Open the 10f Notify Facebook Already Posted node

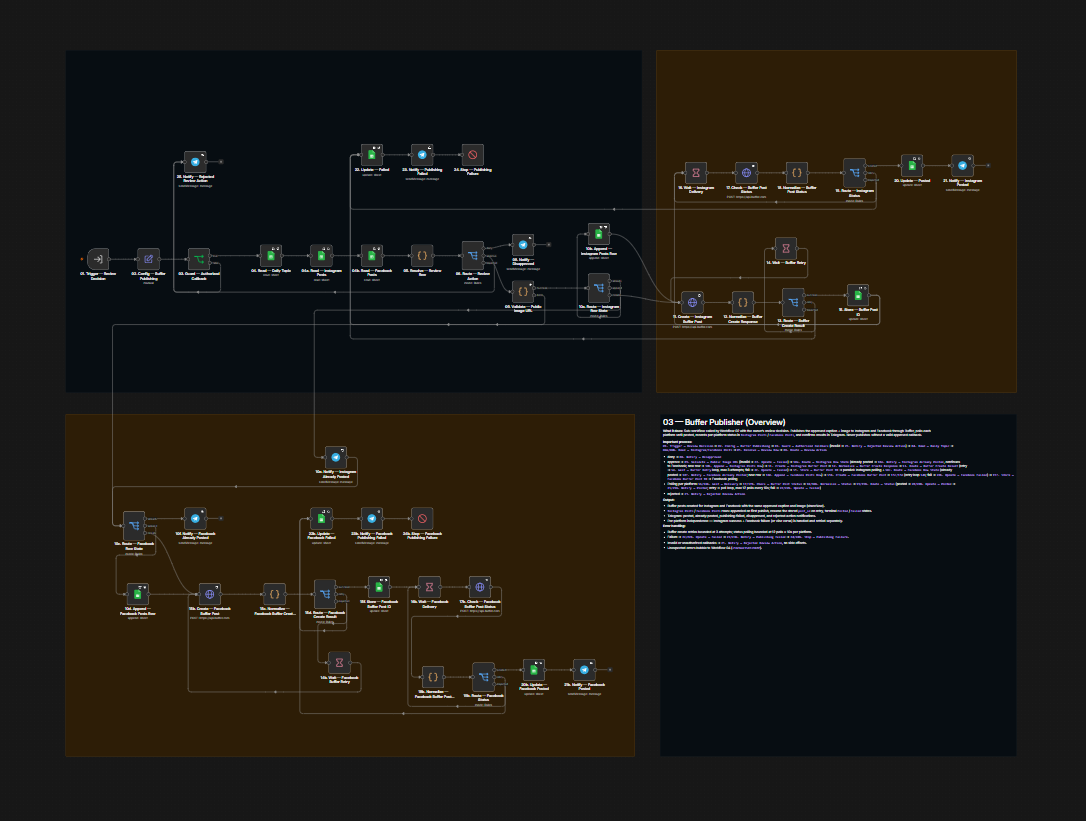tap(195, 518)
